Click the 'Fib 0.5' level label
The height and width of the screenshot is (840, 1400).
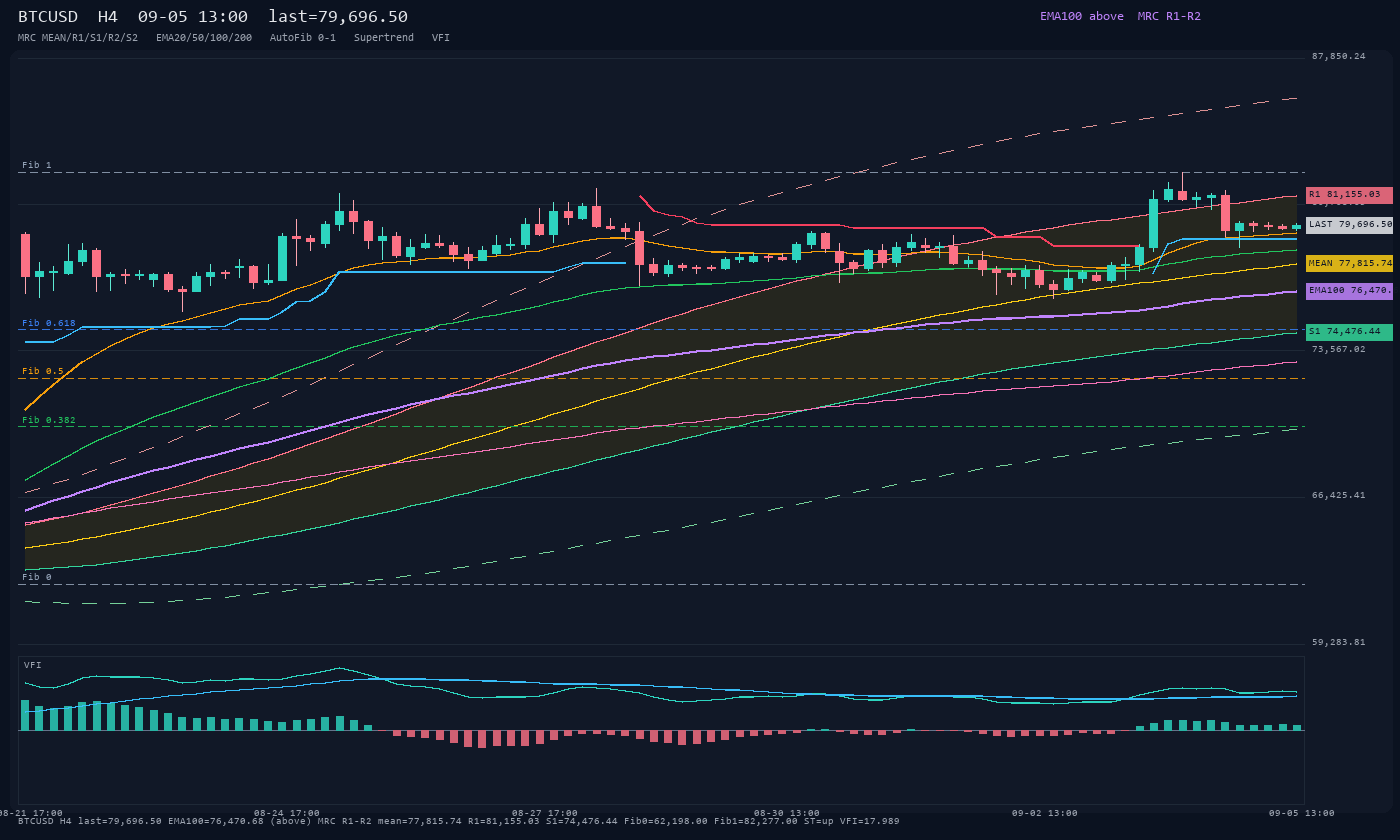(43, 371)
